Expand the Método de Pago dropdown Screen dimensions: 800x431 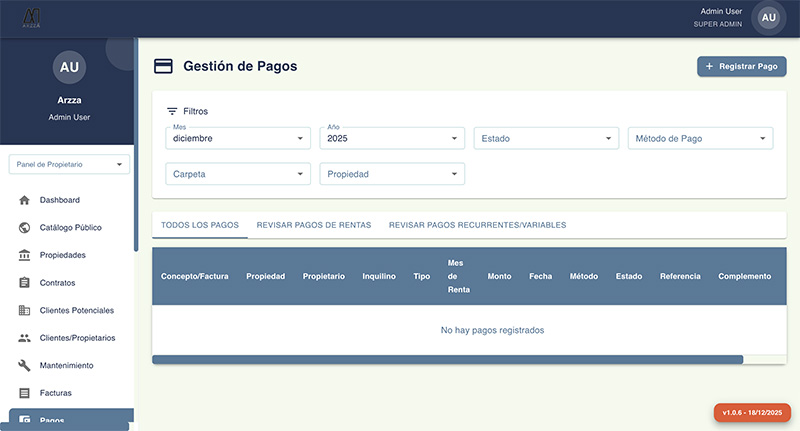click(x=700, y=139)
